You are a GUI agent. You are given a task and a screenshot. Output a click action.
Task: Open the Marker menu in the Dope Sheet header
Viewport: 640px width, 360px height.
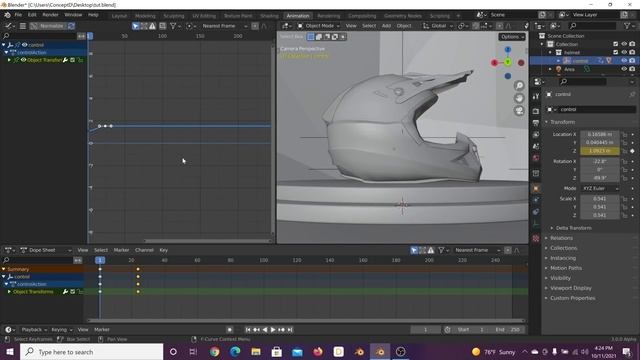coord(121,250)
